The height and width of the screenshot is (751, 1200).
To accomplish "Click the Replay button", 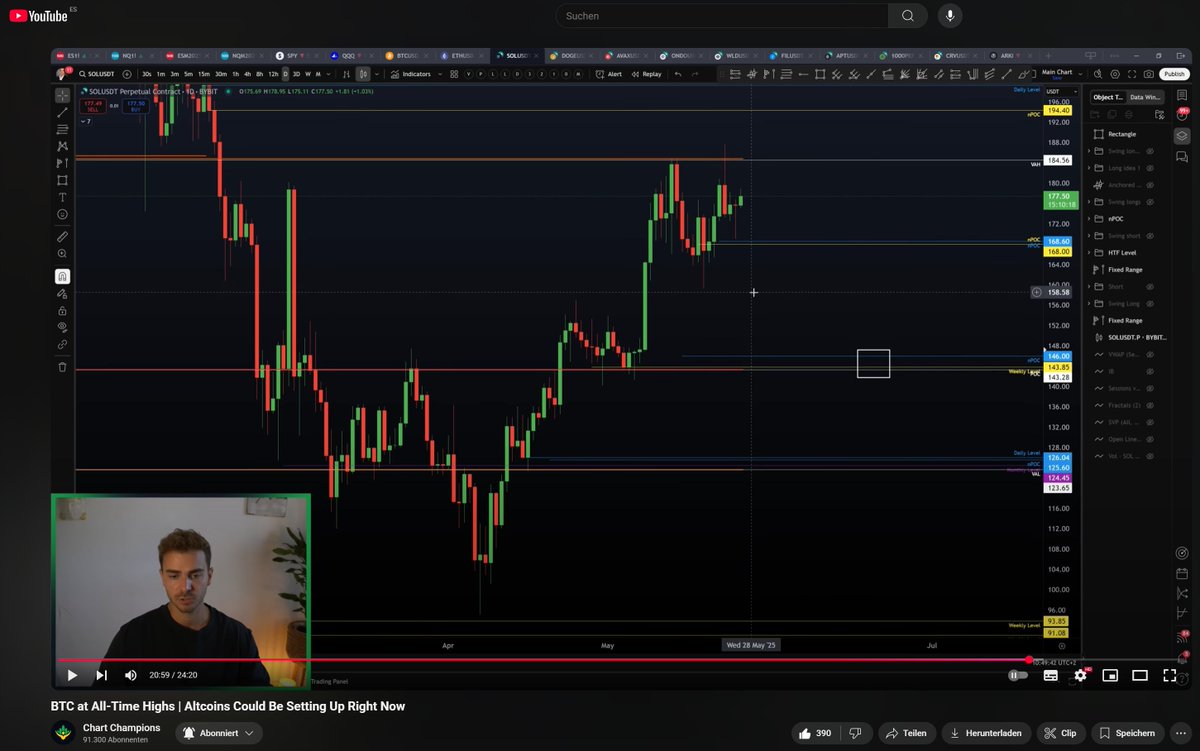I will coord(646,74).
